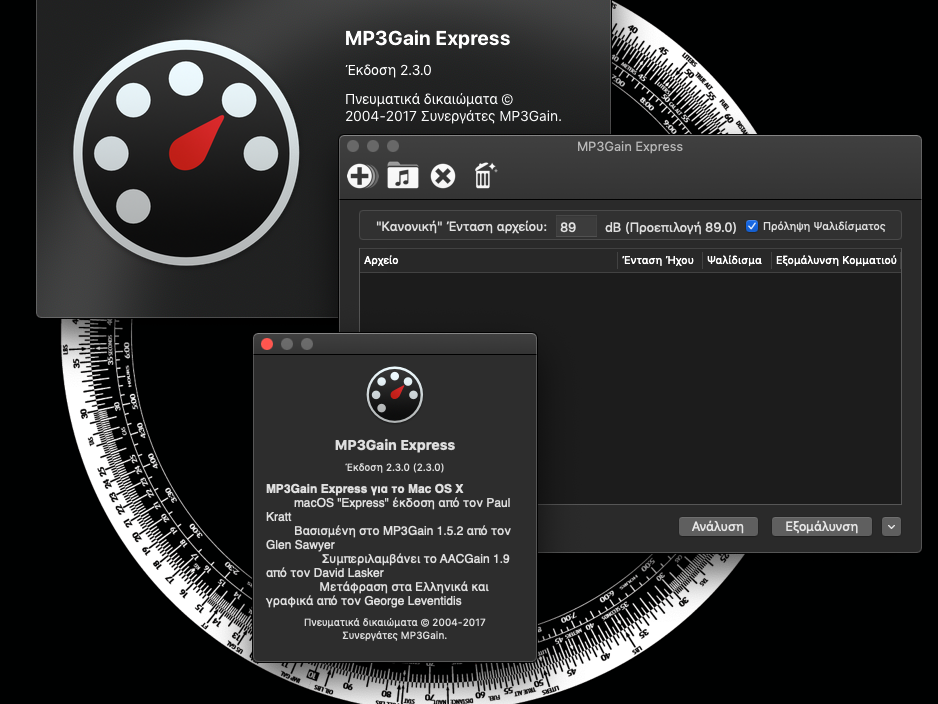Click the bold MP3Gain Express name in About window

(x=395, y=445)
